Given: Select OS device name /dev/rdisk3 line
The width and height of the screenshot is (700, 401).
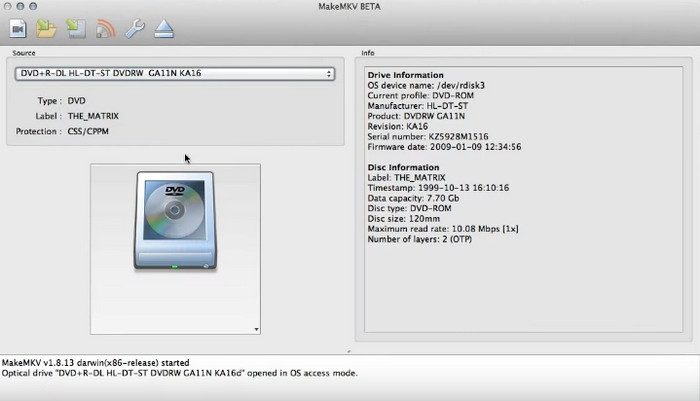Looking at the screenshot, I should click(x=426, y=85).
